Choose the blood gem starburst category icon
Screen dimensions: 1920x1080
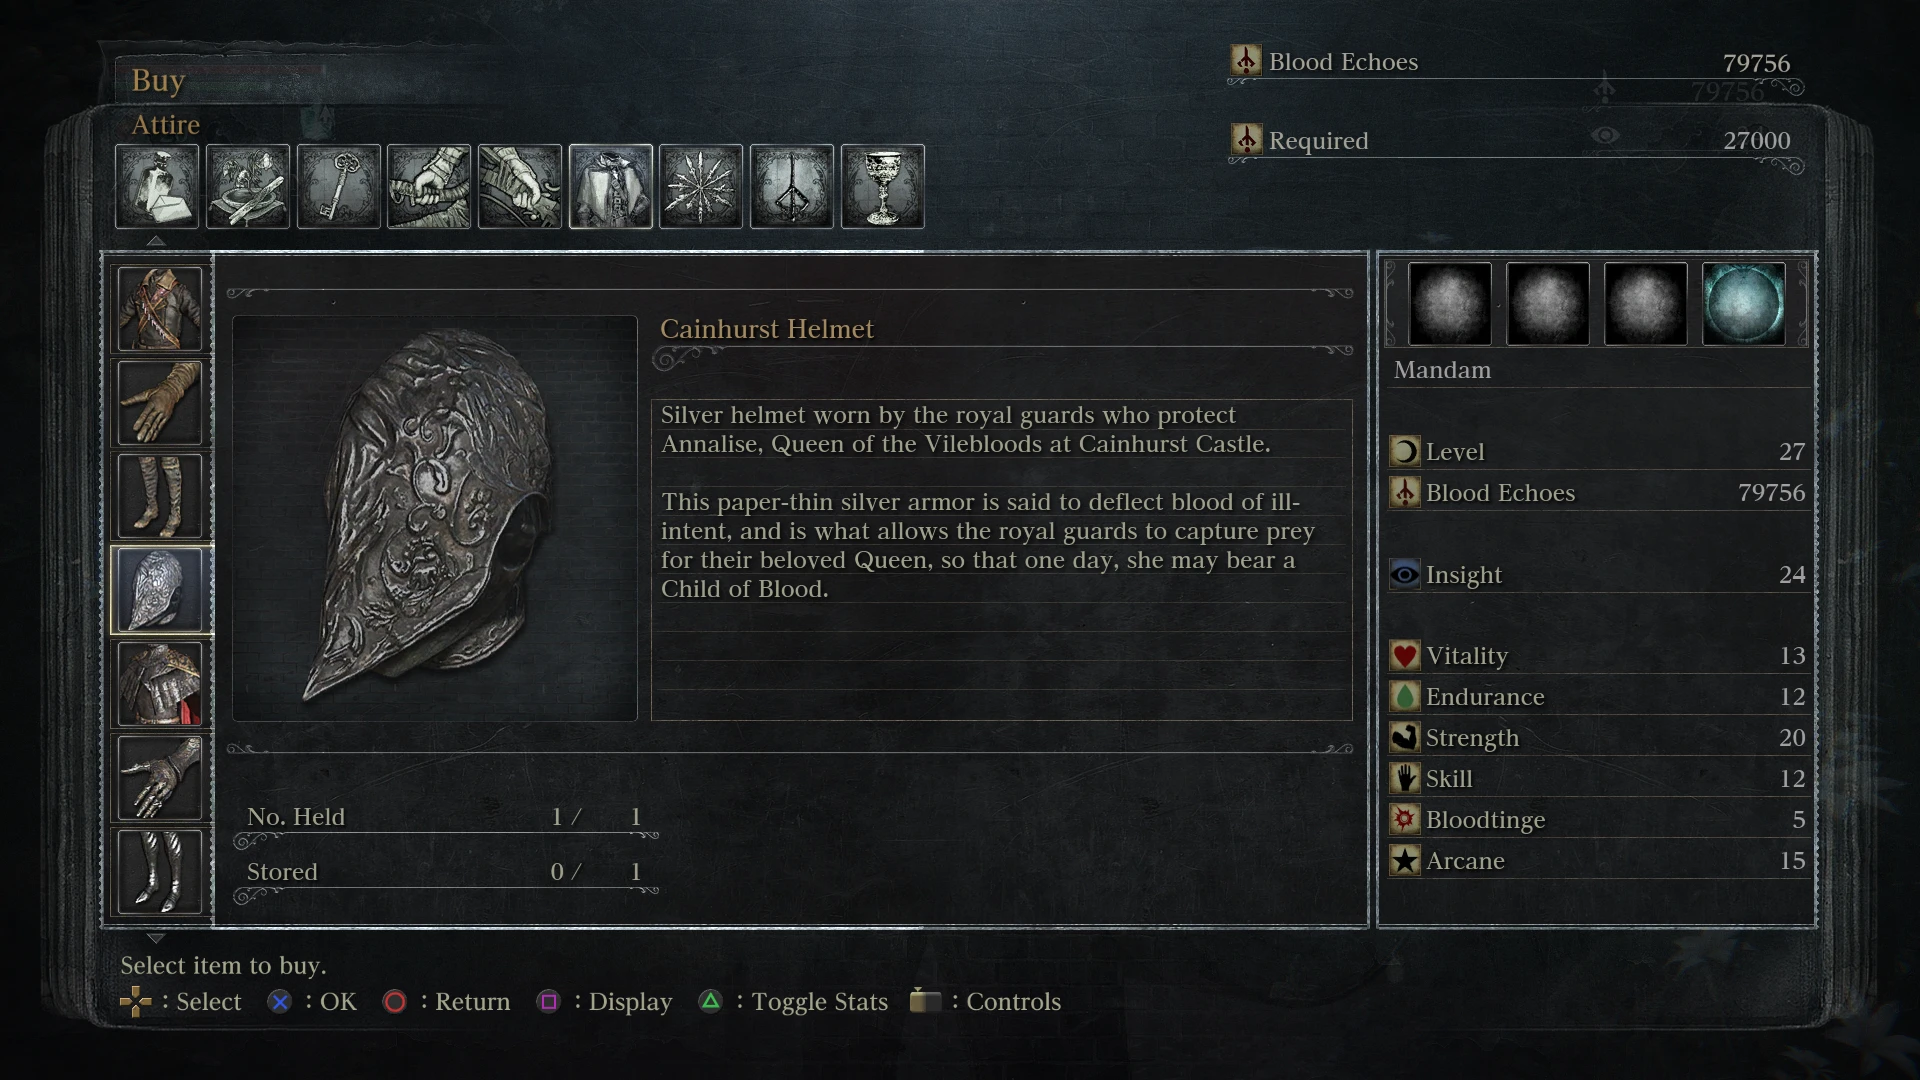point(701,187)
